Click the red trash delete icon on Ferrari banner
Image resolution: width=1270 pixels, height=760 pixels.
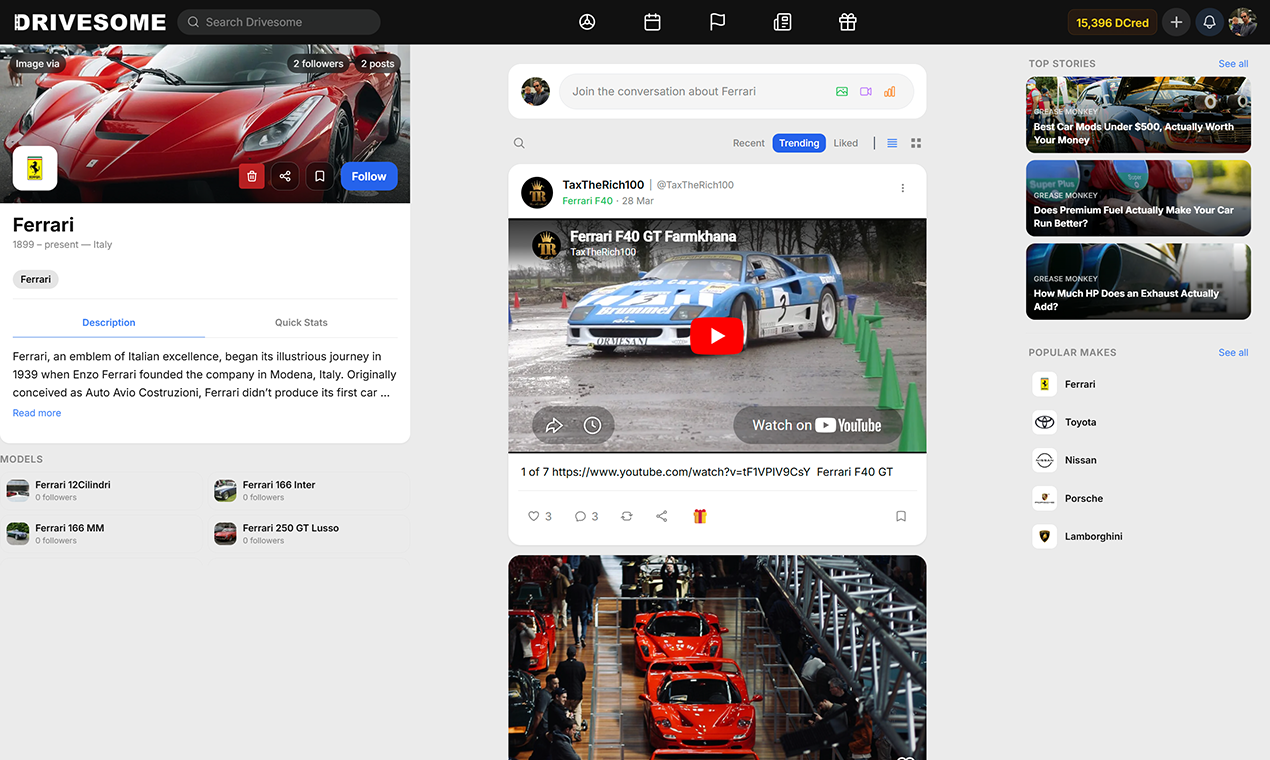[x=252, y=176]
